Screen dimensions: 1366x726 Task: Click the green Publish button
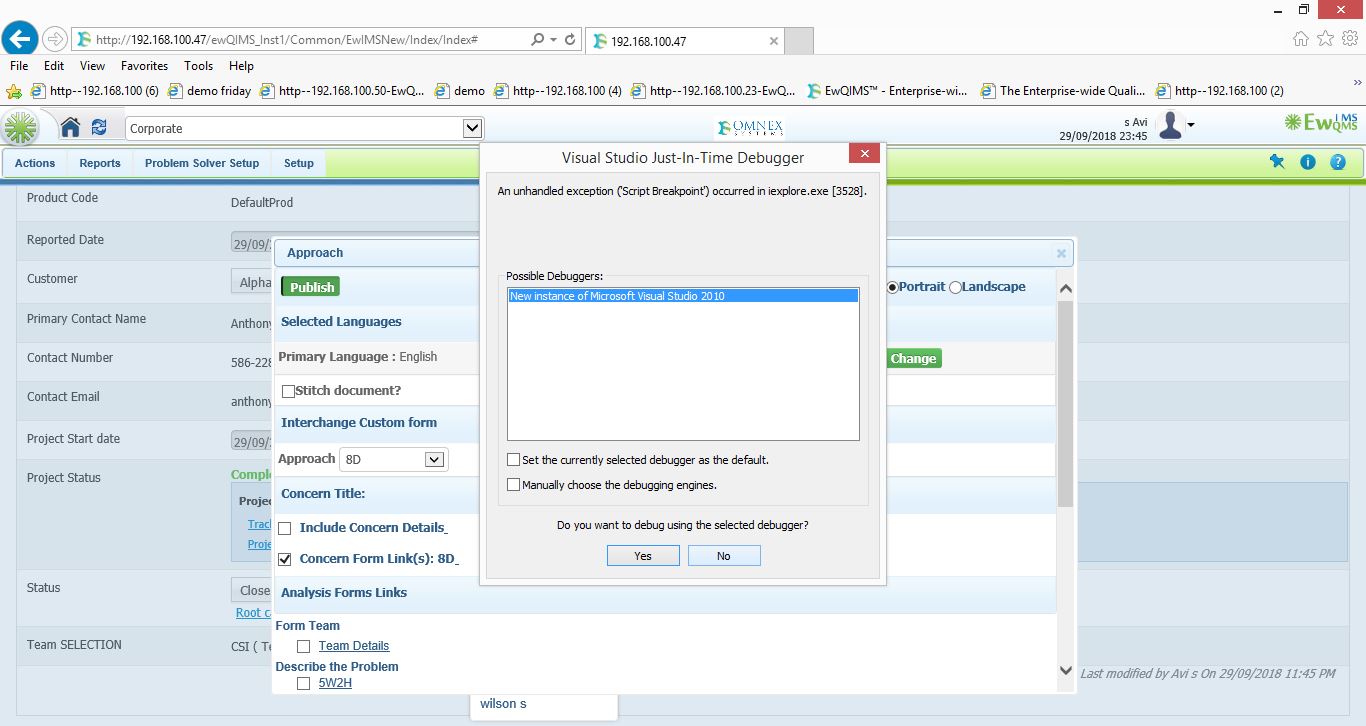coord(312,287)
